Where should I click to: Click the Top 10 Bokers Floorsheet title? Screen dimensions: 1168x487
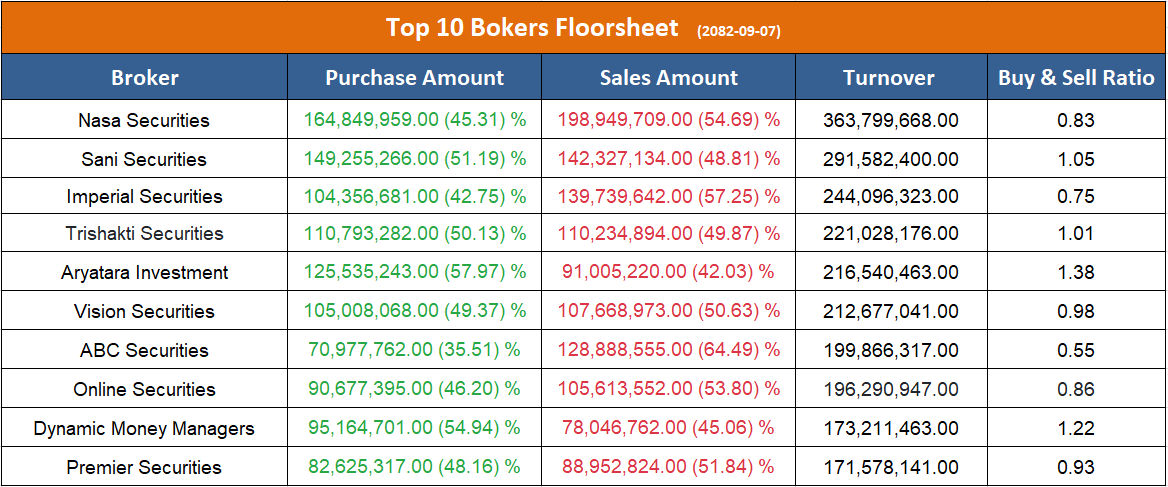532,28
